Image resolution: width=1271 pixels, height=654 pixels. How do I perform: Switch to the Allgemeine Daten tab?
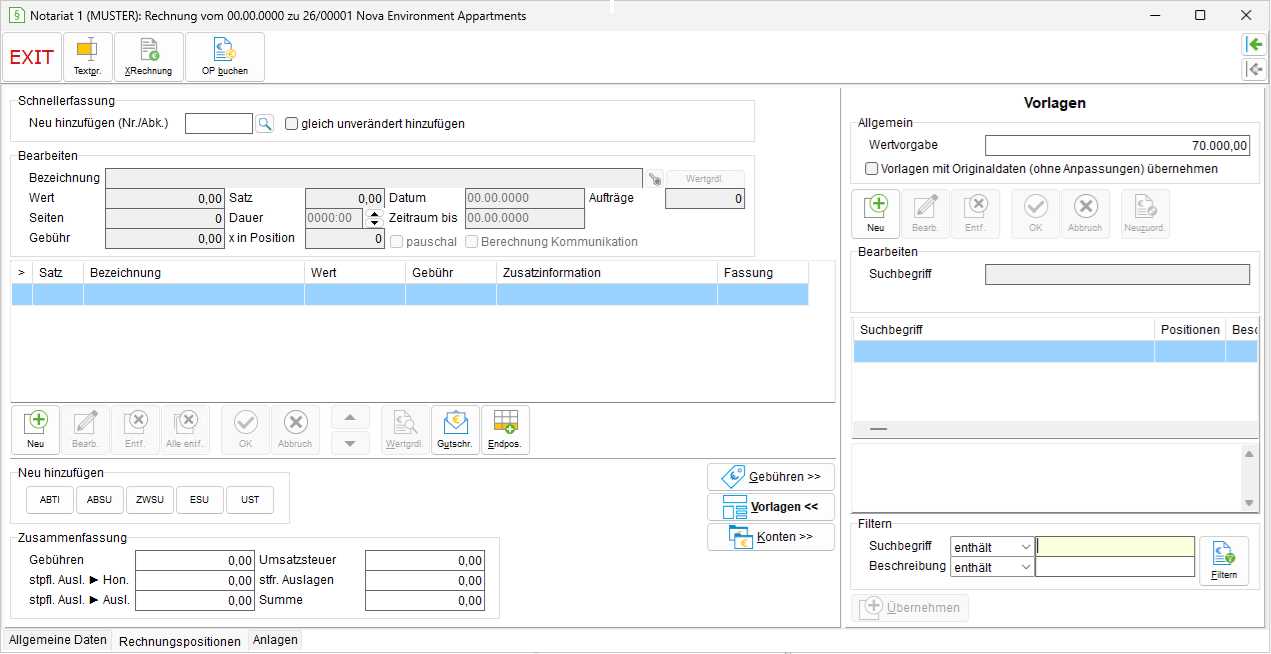point(57,640)
